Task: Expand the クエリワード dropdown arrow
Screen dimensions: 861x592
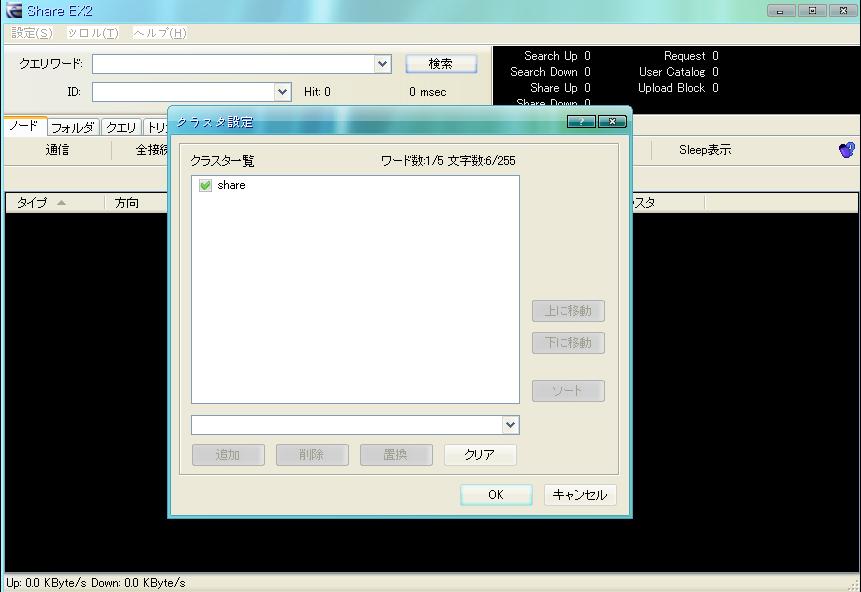Action: click(x=382, y=64)
